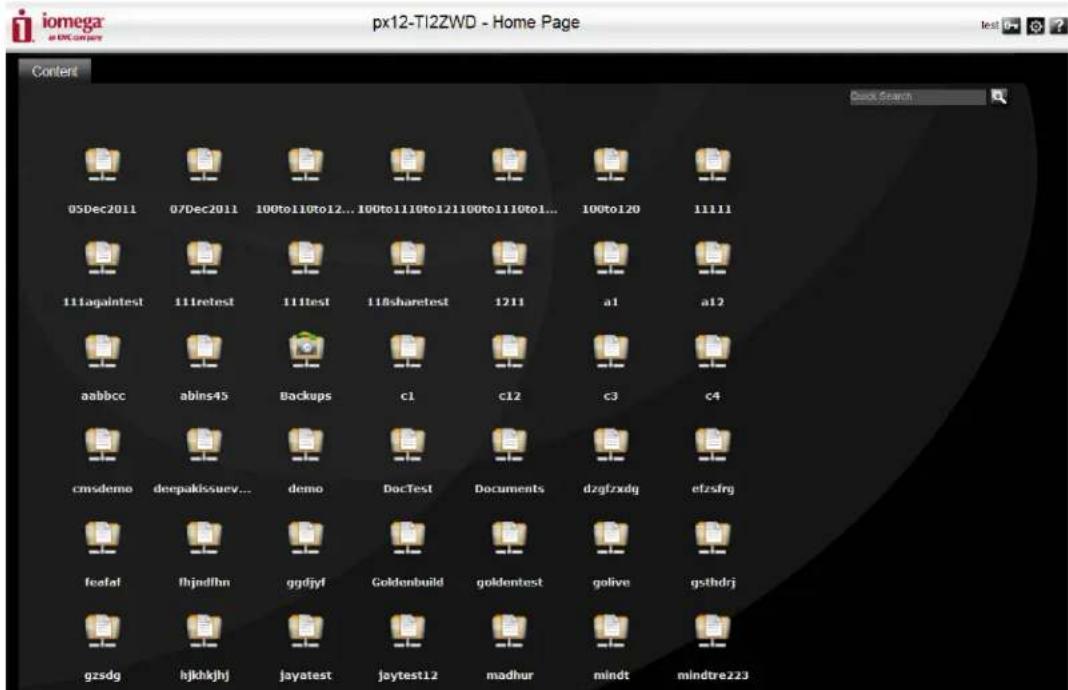1068x690 pixels.
Task: Open help with the question mark icon
Action: 1058,26
